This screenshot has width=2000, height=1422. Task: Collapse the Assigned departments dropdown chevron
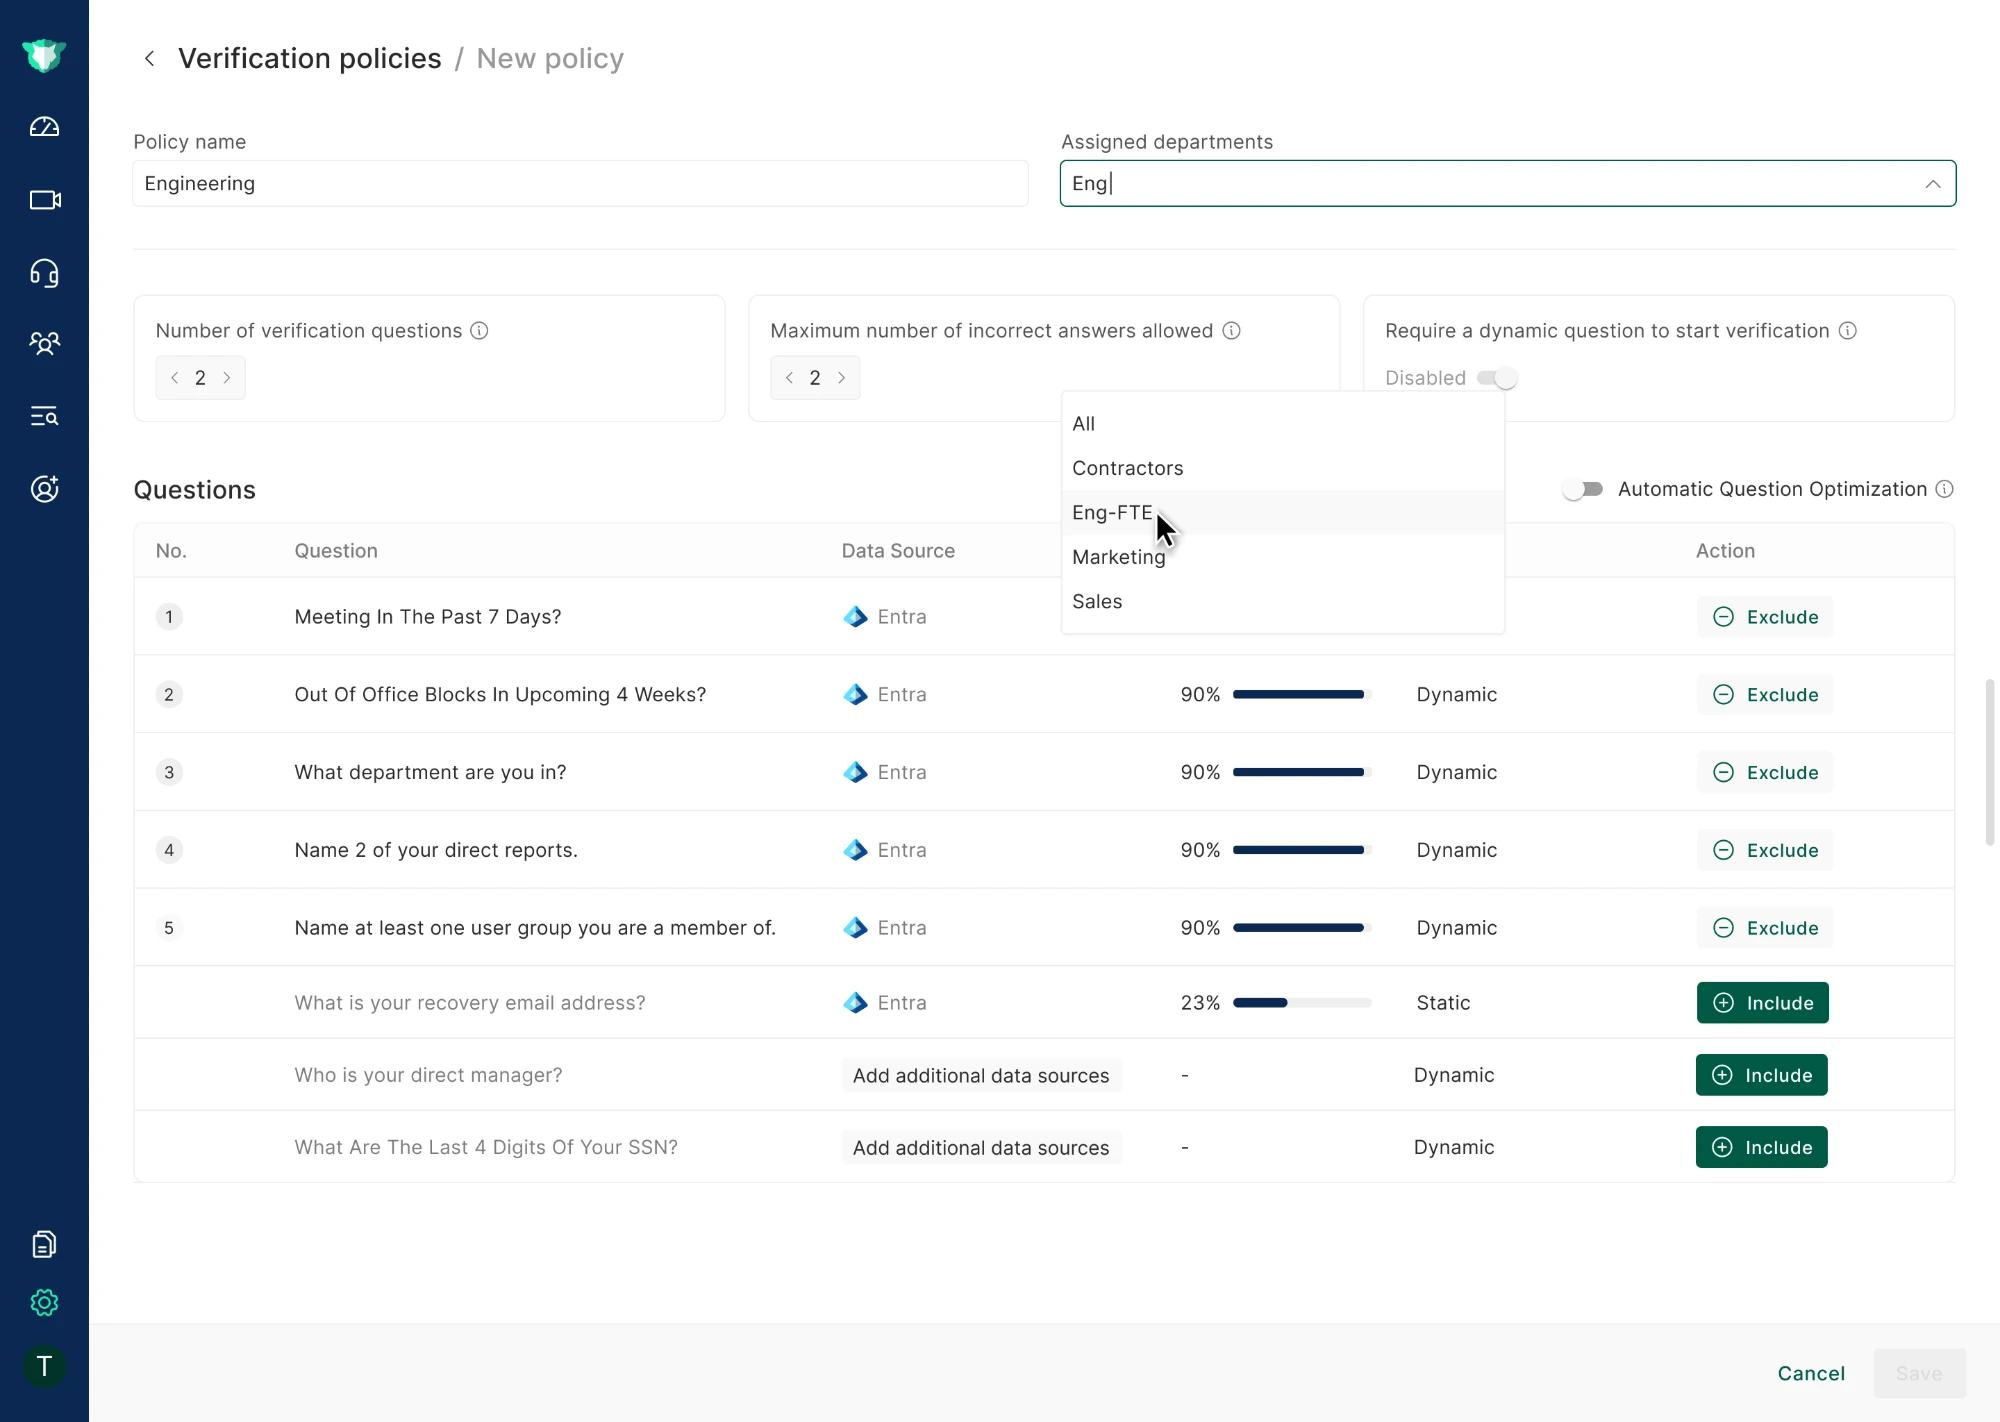(1932, 184)
